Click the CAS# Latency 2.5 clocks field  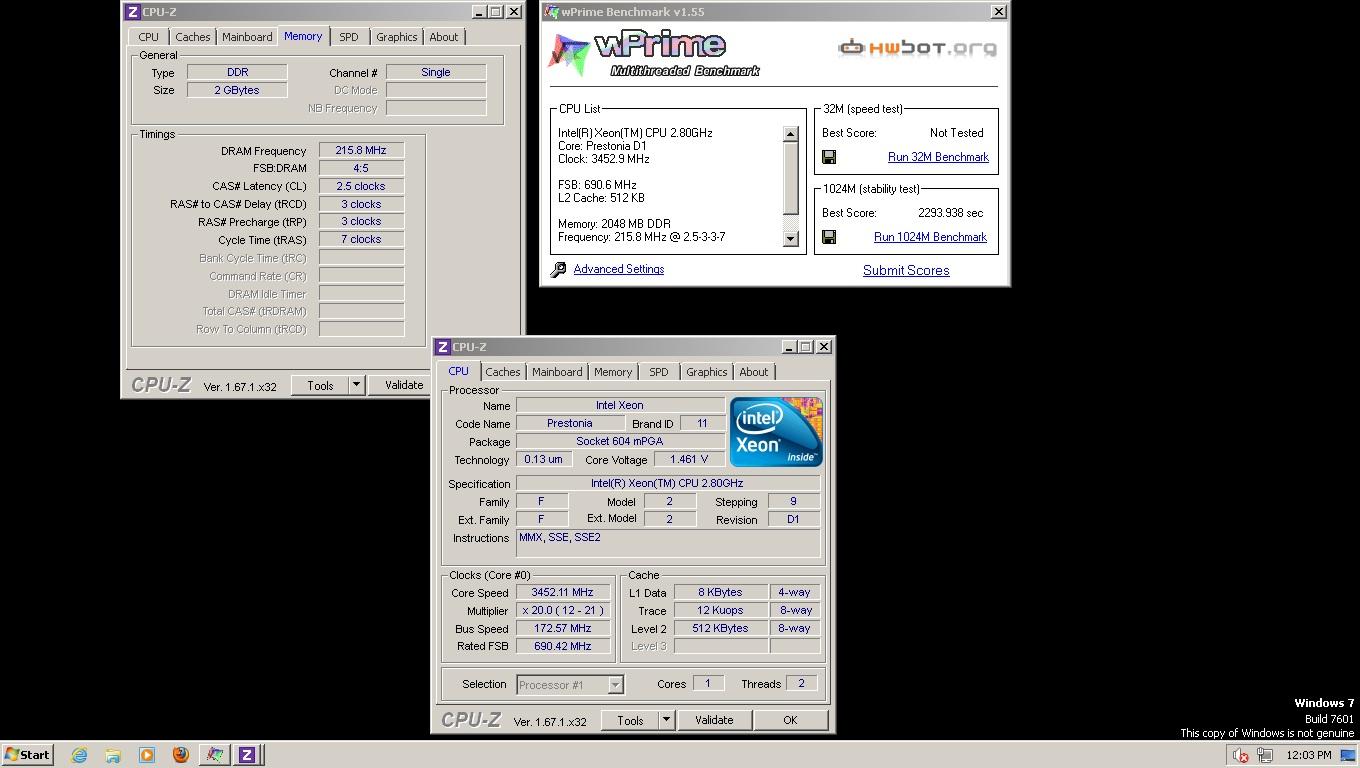361,186
